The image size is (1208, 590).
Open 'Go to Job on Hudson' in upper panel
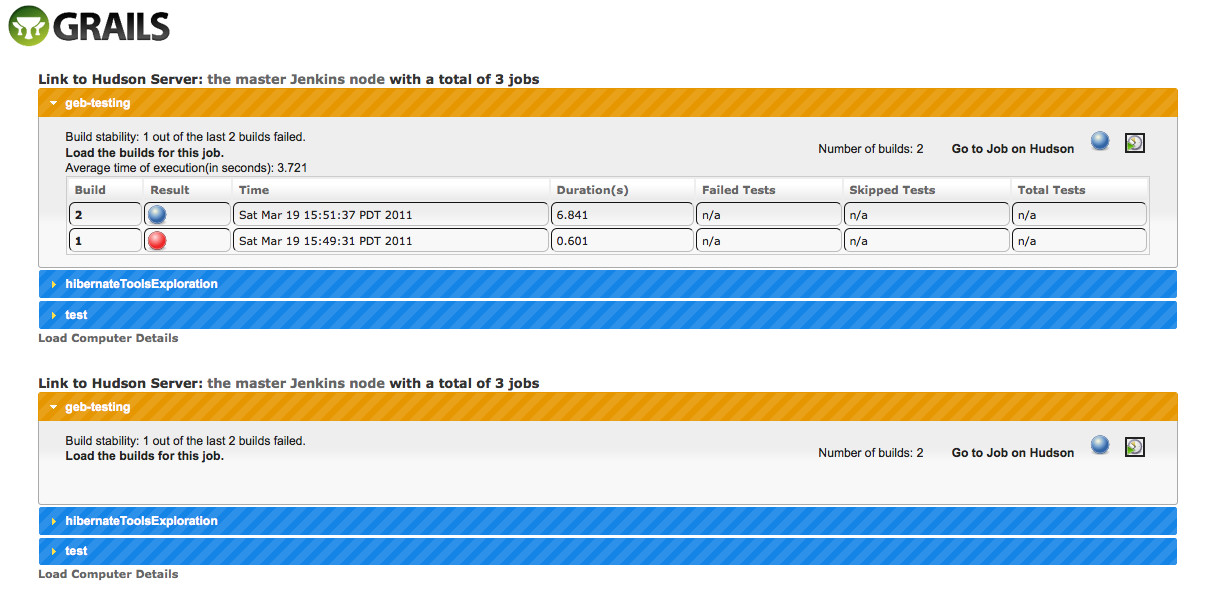click(x=1013, y=149)
